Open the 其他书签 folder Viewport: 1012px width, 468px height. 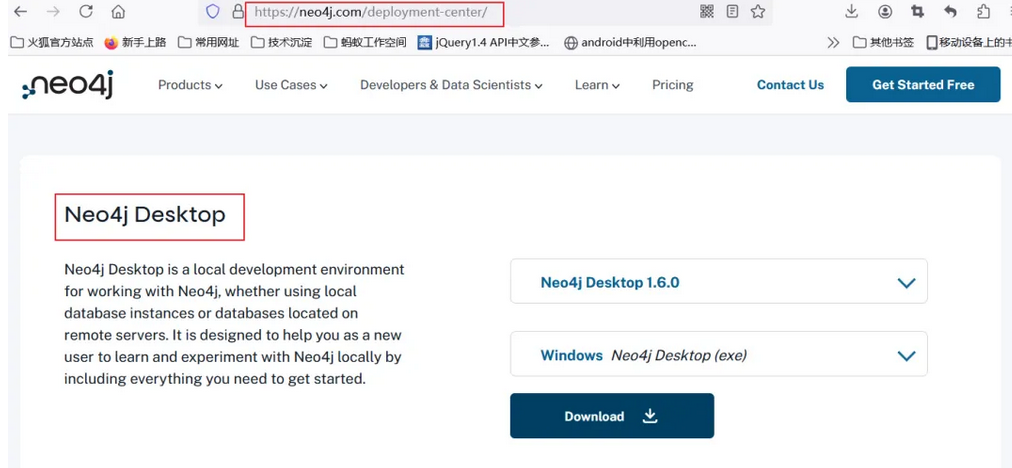[x=884, y=43]
